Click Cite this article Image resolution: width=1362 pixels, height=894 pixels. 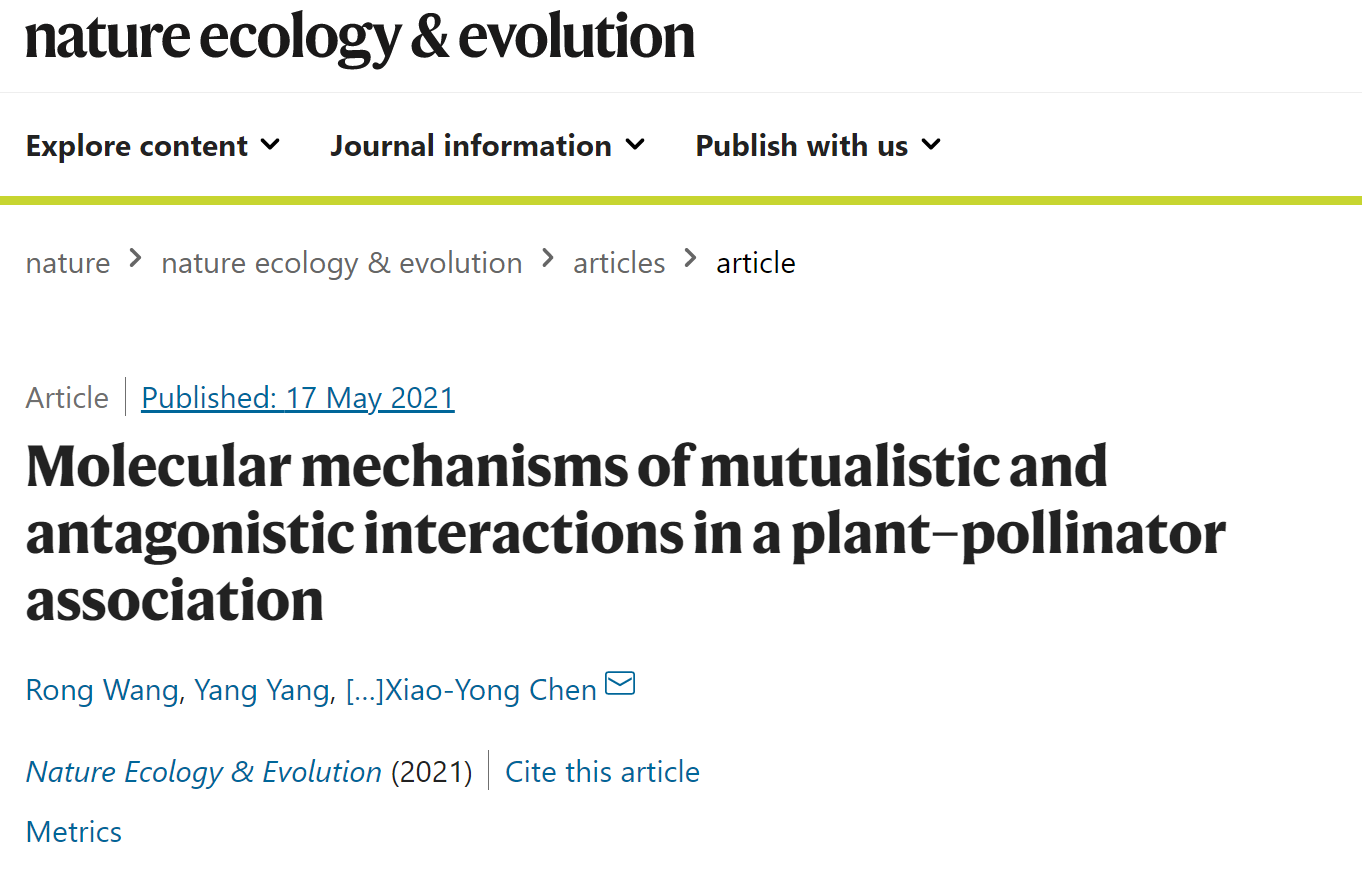pos(602,772)
